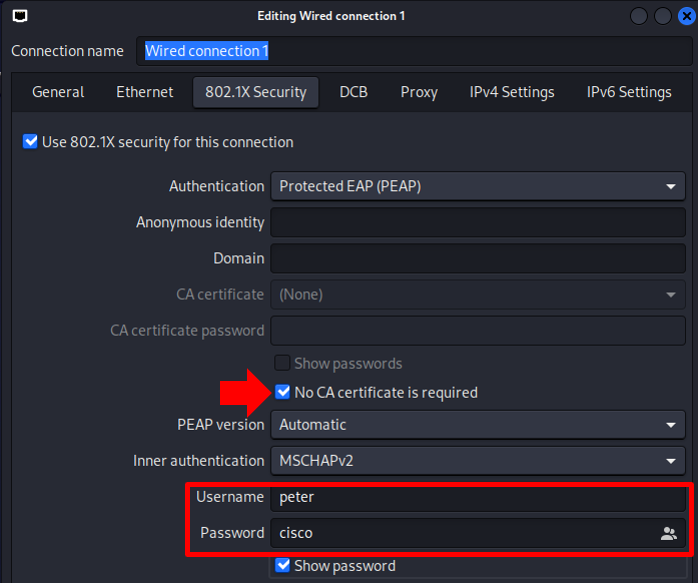Image resolution: width=699 pixels, height=585 pixels.
Task: Click the password storage users icon
Action: pos(668,533)
